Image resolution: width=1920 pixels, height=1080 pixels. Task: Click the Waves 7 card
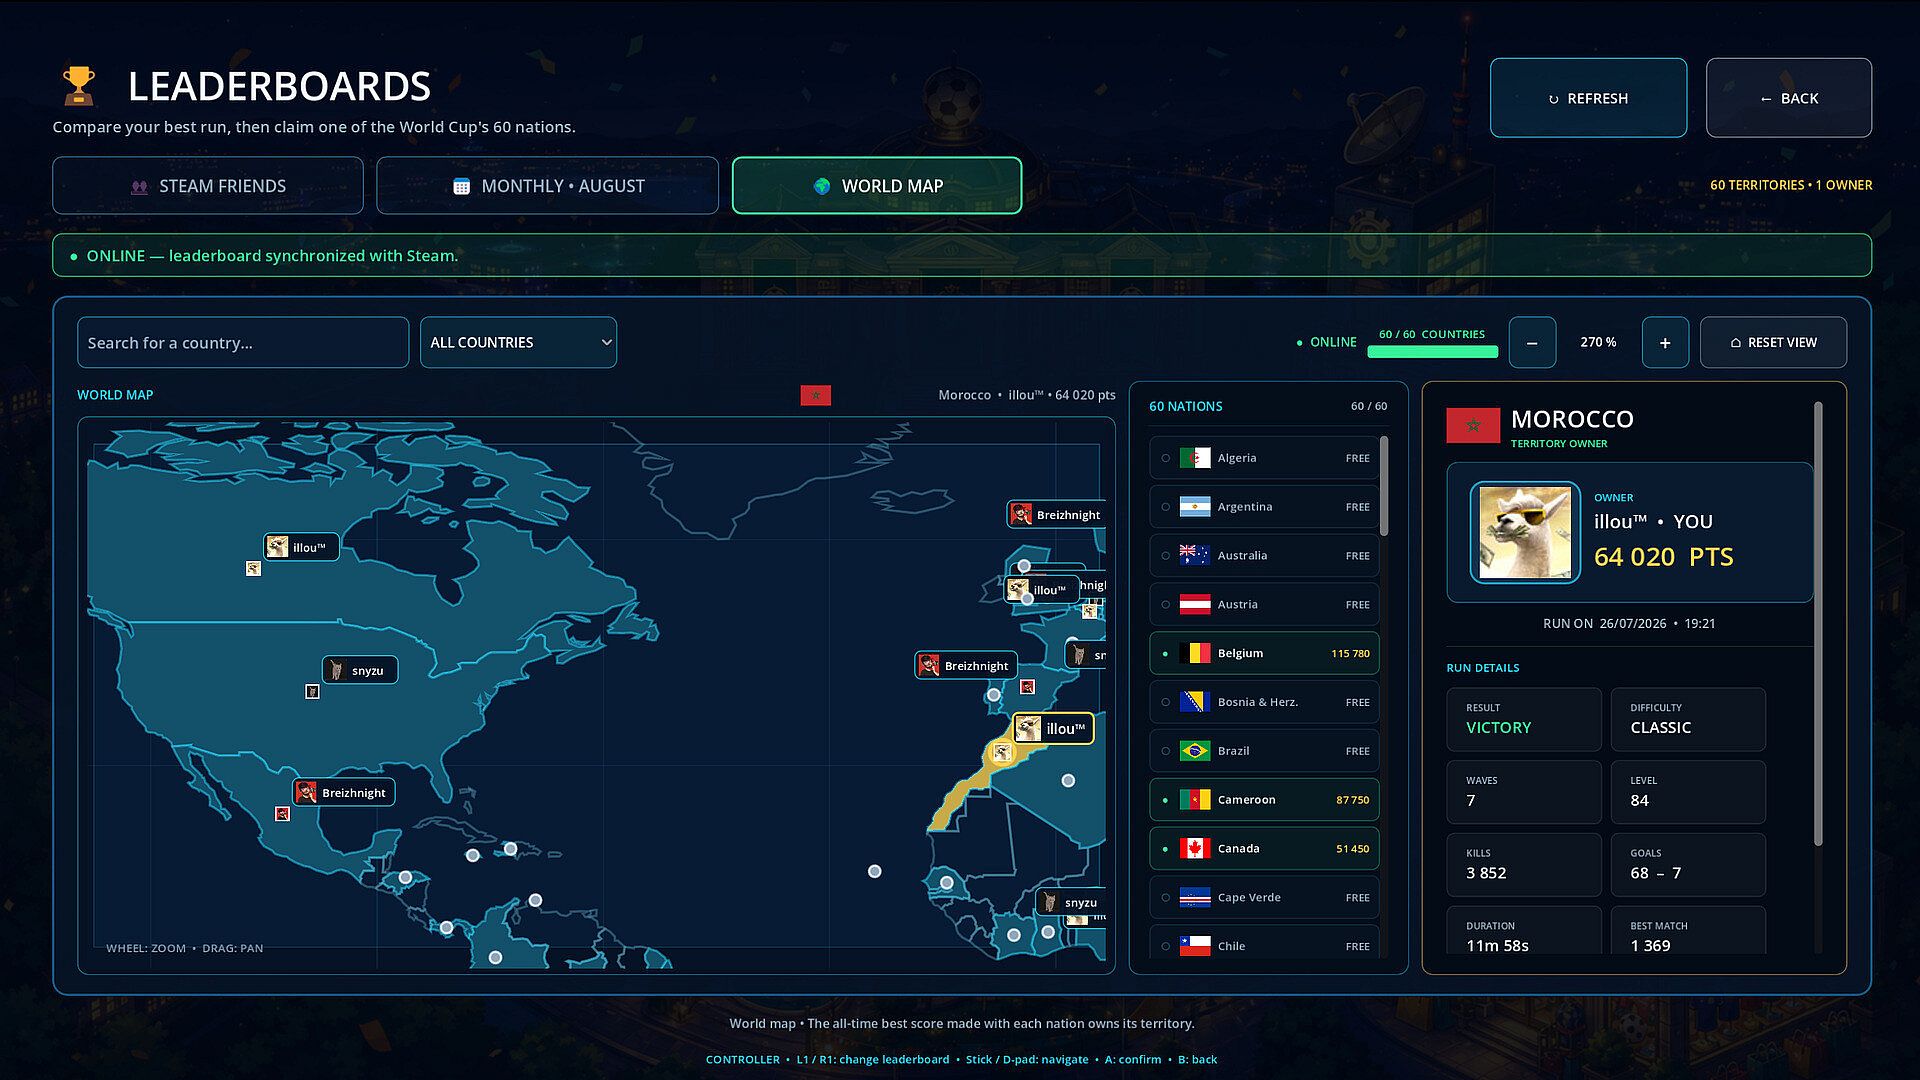(1524, 792)
